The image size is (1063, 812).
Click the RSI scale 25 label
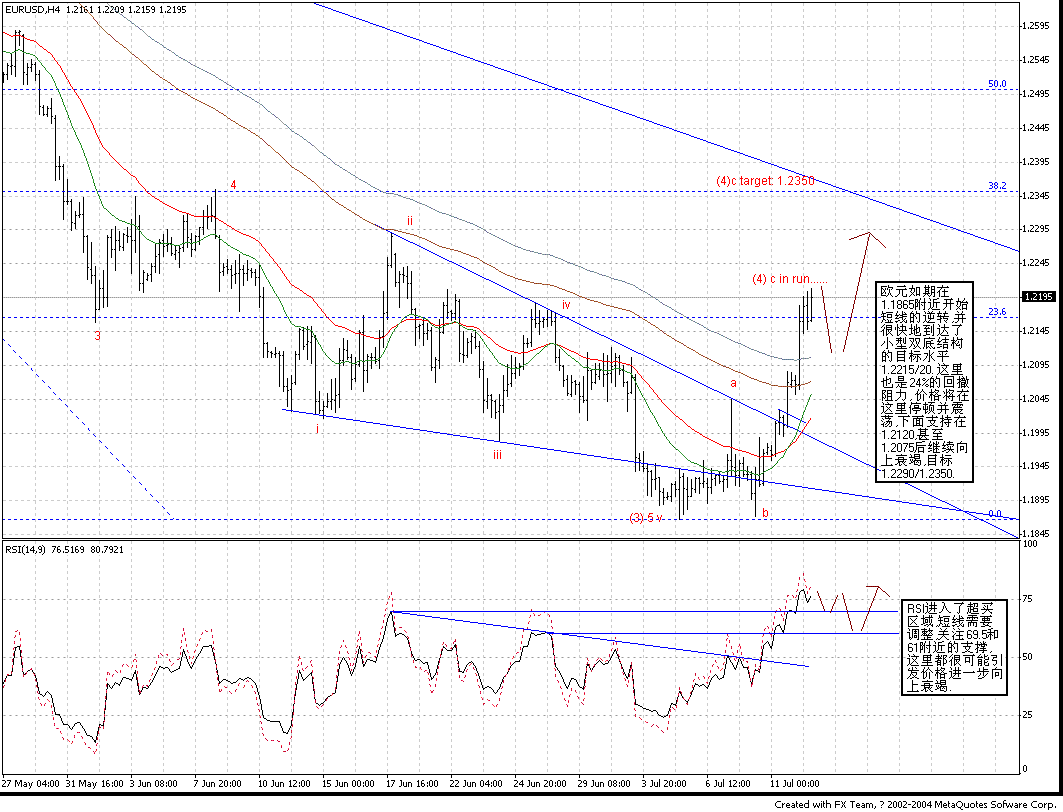click(1028, 714)
